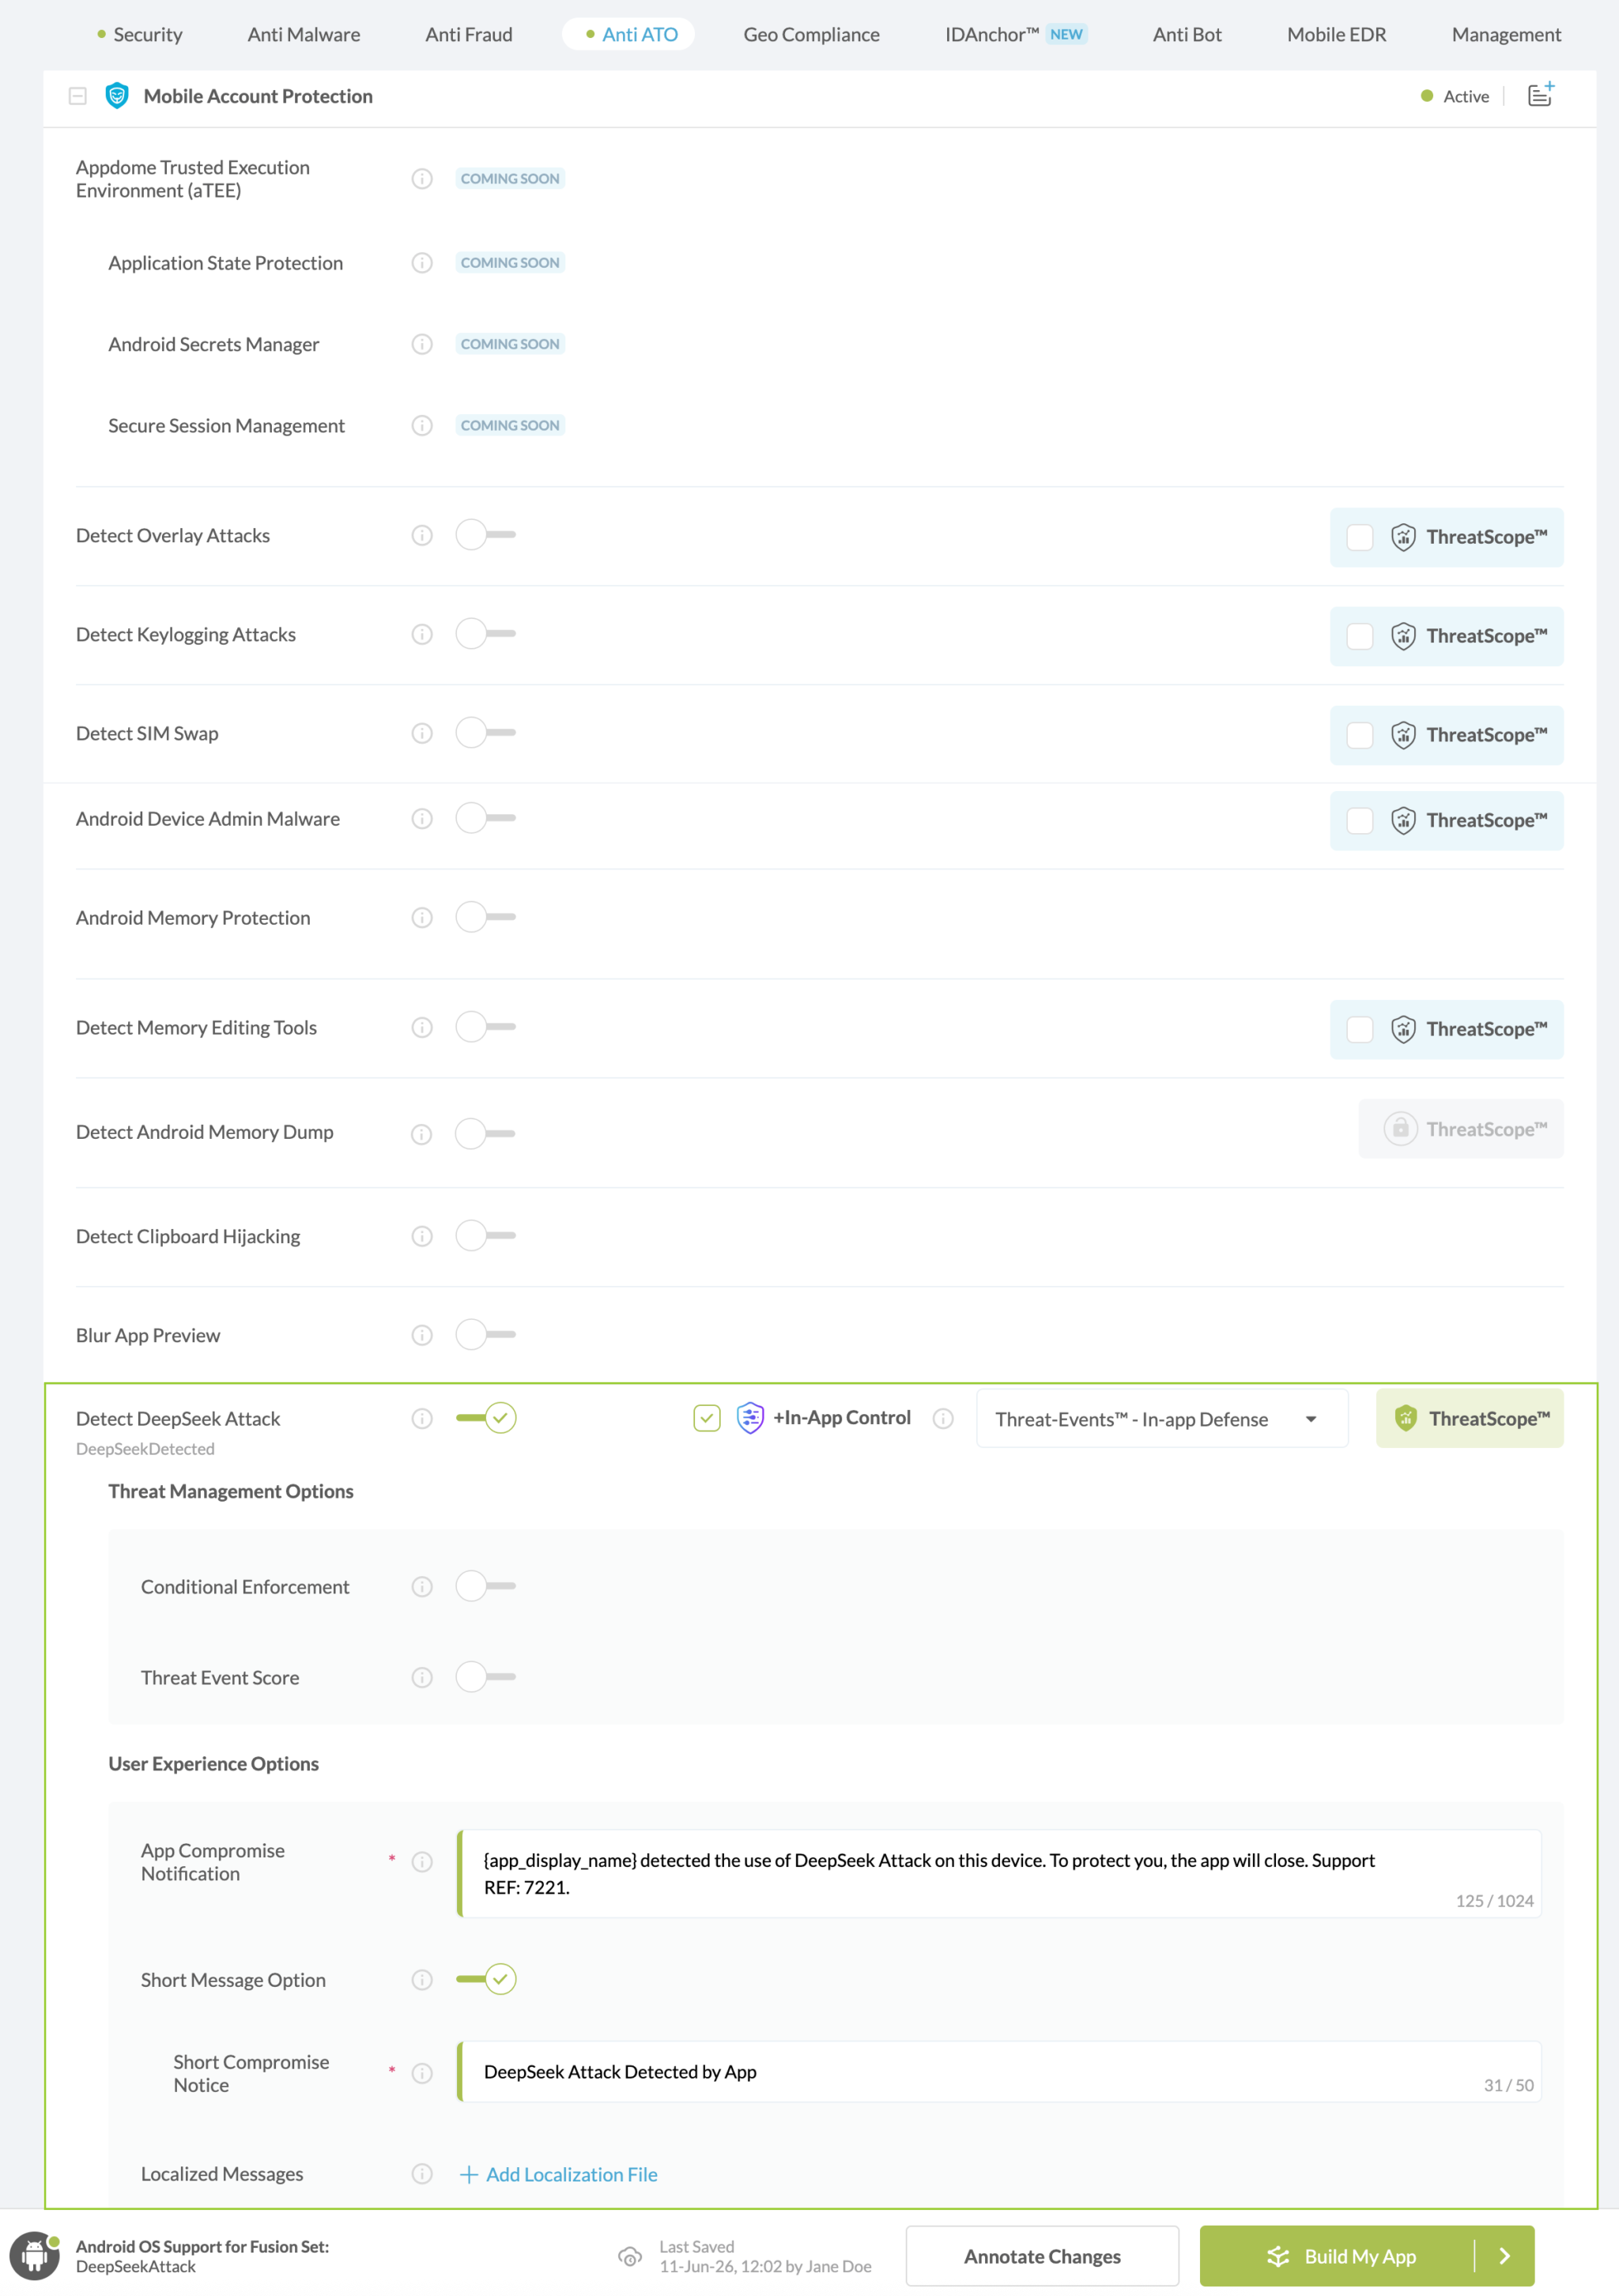Show info for Conditional Enforcement

point(422,1587)
